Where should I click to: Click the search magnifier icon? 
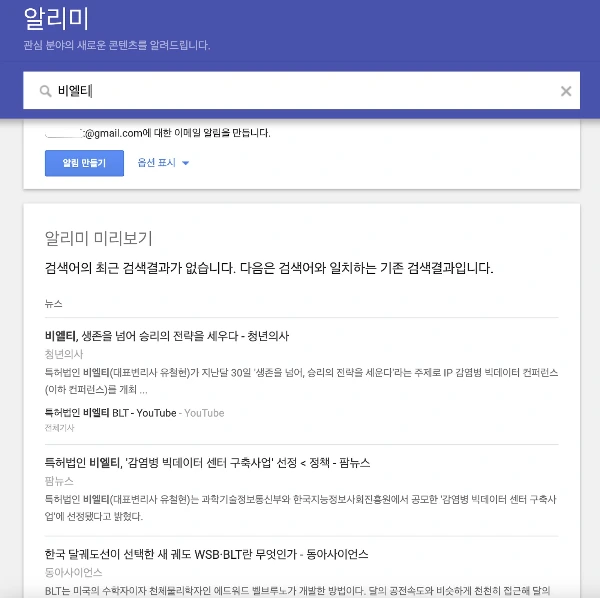(46, 91)
